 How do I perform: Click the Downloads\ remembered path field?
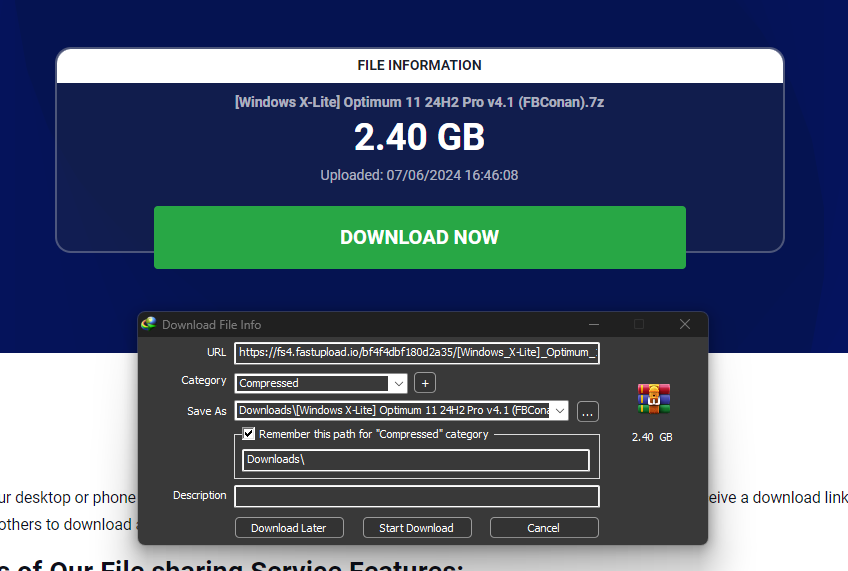click(416, 460)
